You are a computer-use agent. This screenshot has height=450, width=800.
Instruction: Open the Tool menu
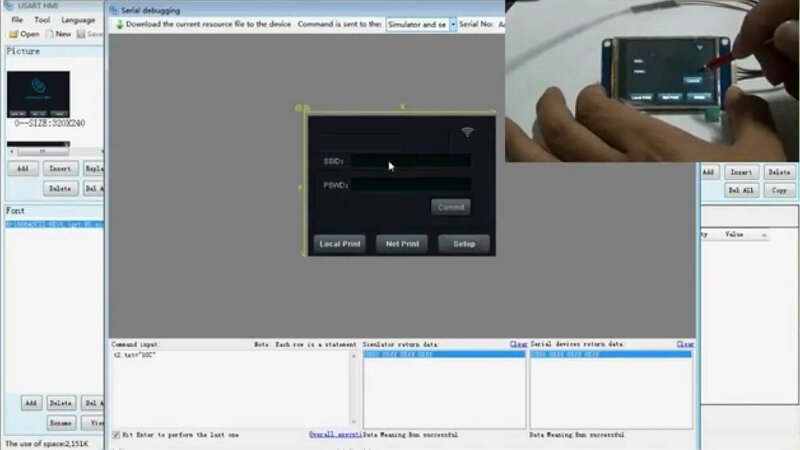[x=42, y=20]
